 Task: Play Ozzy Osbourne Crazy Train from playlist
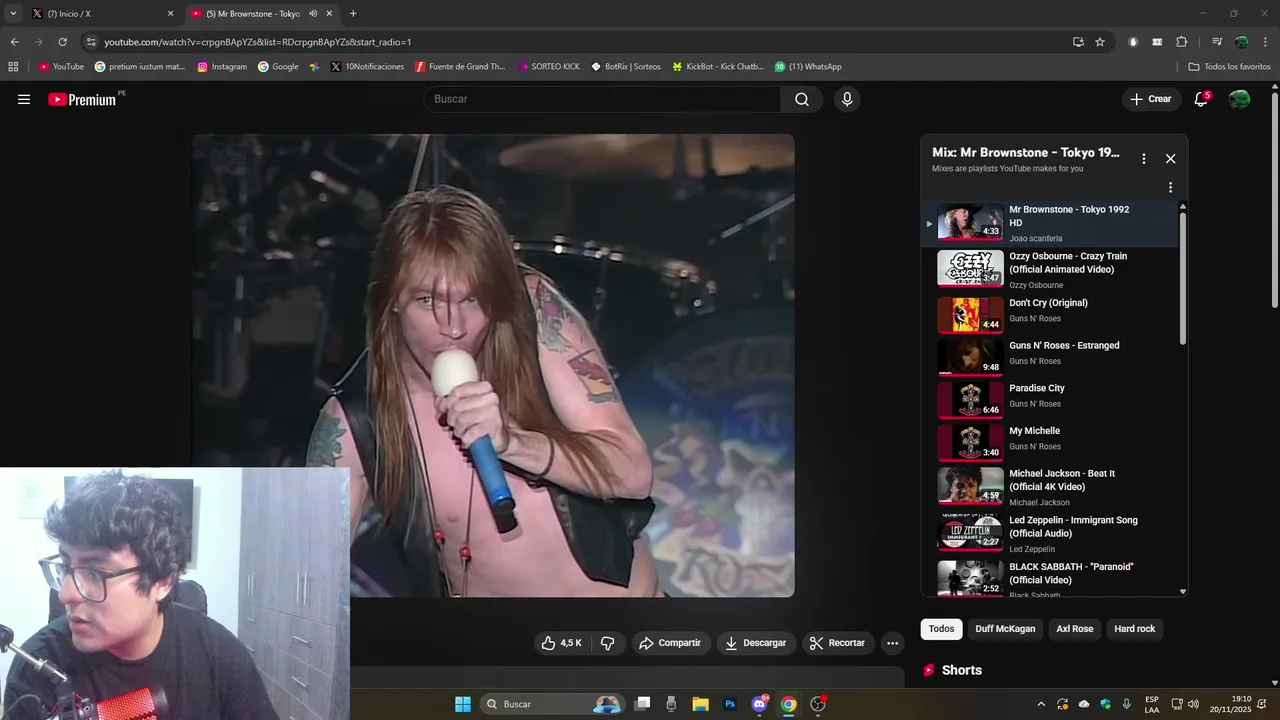pos(1050,270)
